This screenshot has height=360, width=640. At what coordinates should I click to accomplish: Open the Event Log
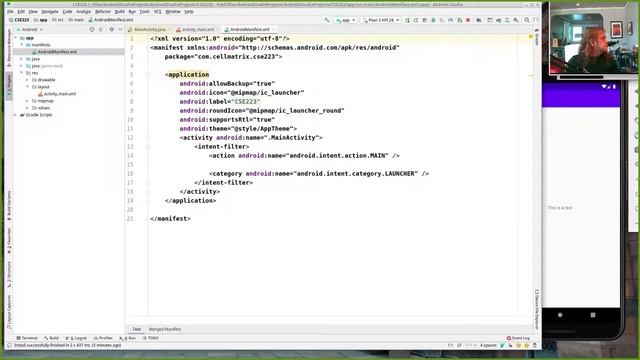click(x=518, y=338)
